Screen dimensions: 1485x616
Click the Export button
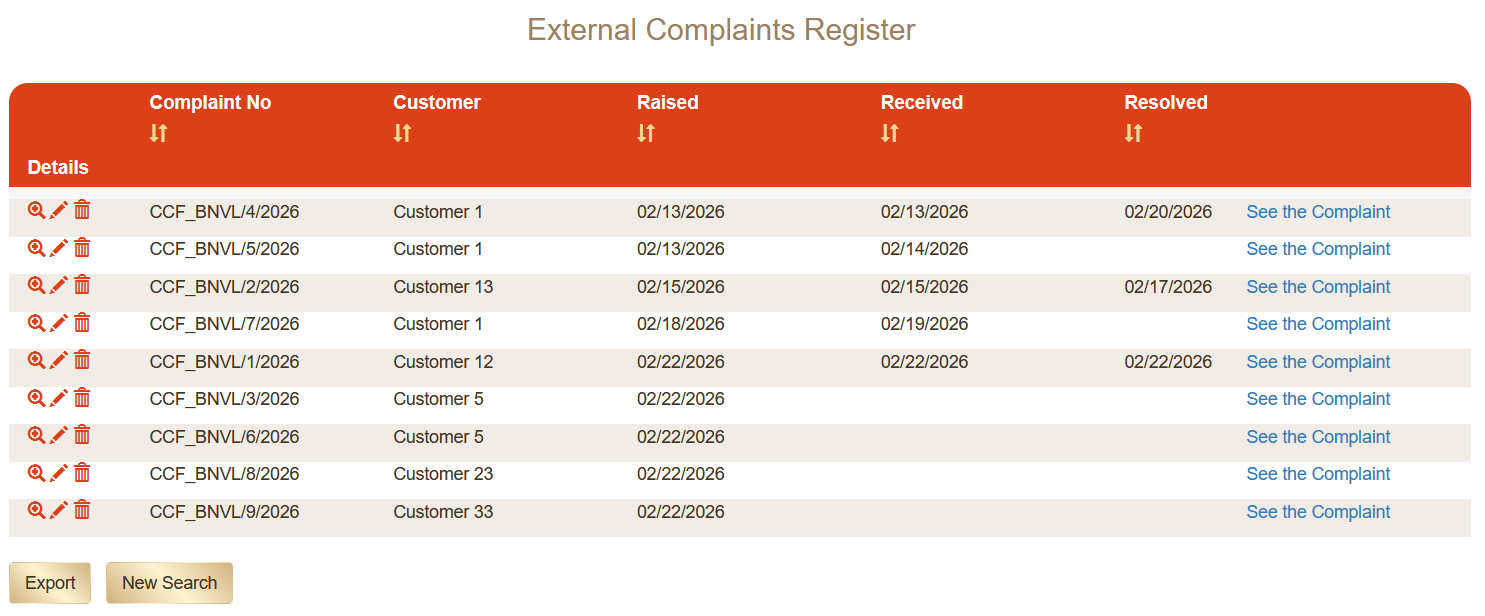point(50,583)
